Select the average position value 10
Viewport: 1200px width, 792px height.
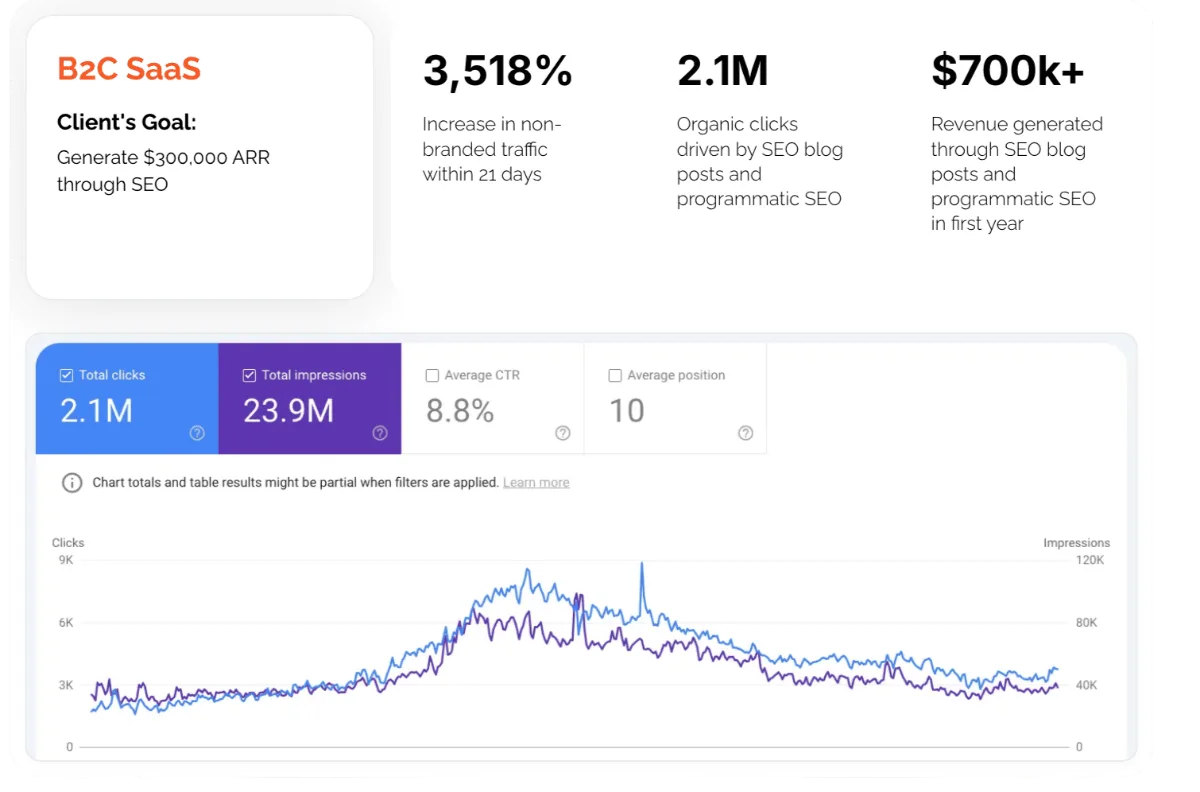tap(627, 411)
